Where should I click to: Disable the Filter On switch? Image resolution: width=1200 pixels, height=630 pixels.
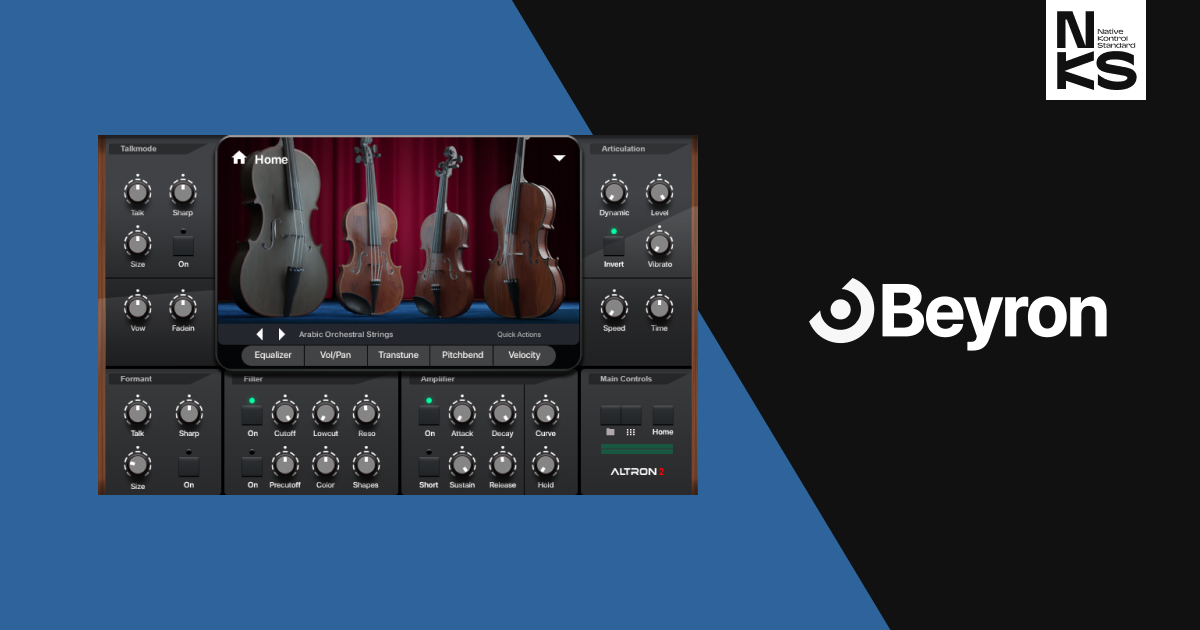point(251,413)
